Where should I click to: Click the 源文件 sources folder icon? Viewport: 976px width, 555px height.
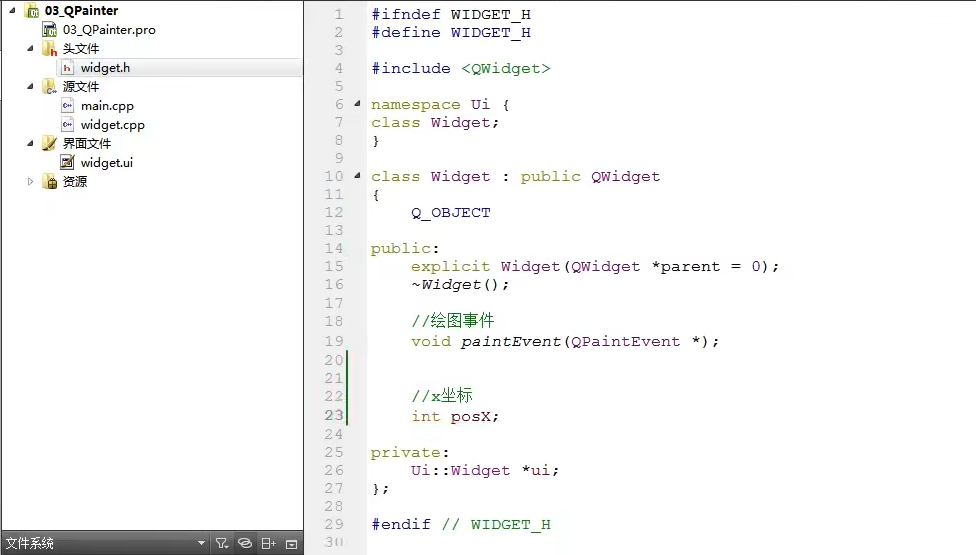tap(50, 86)
